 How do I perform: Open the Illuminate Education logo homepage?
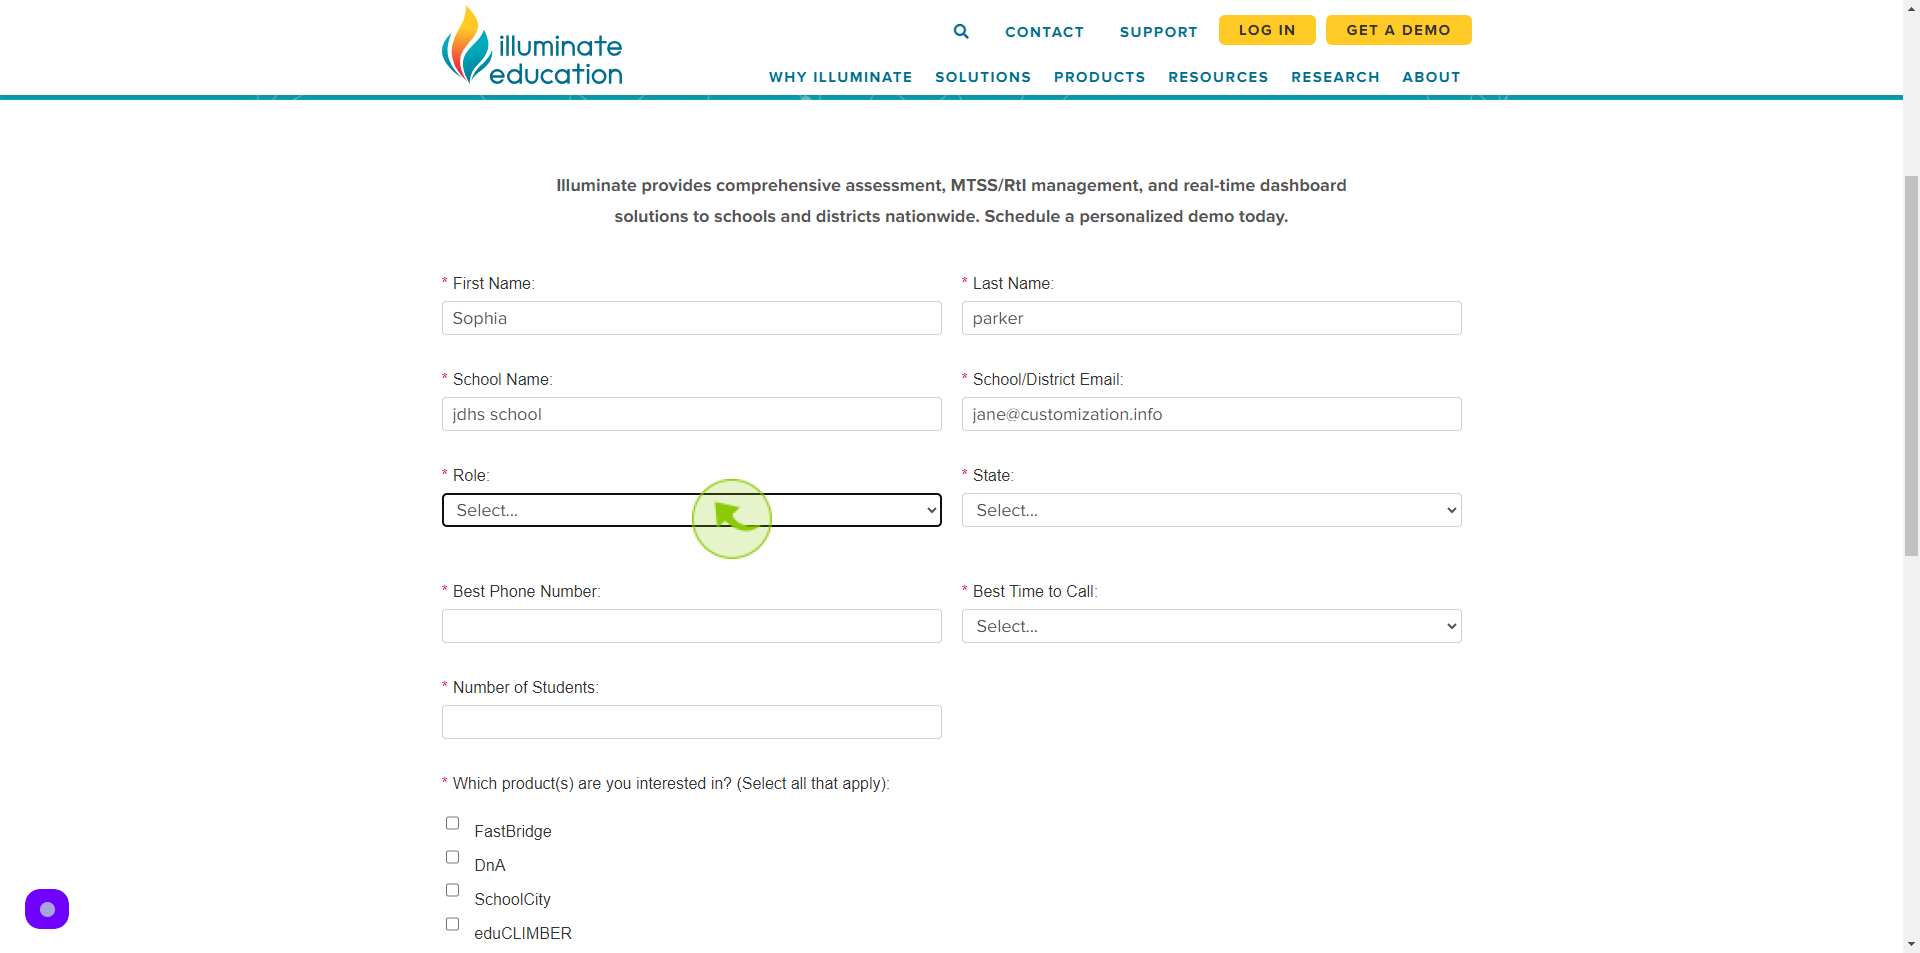coord(532,46)
